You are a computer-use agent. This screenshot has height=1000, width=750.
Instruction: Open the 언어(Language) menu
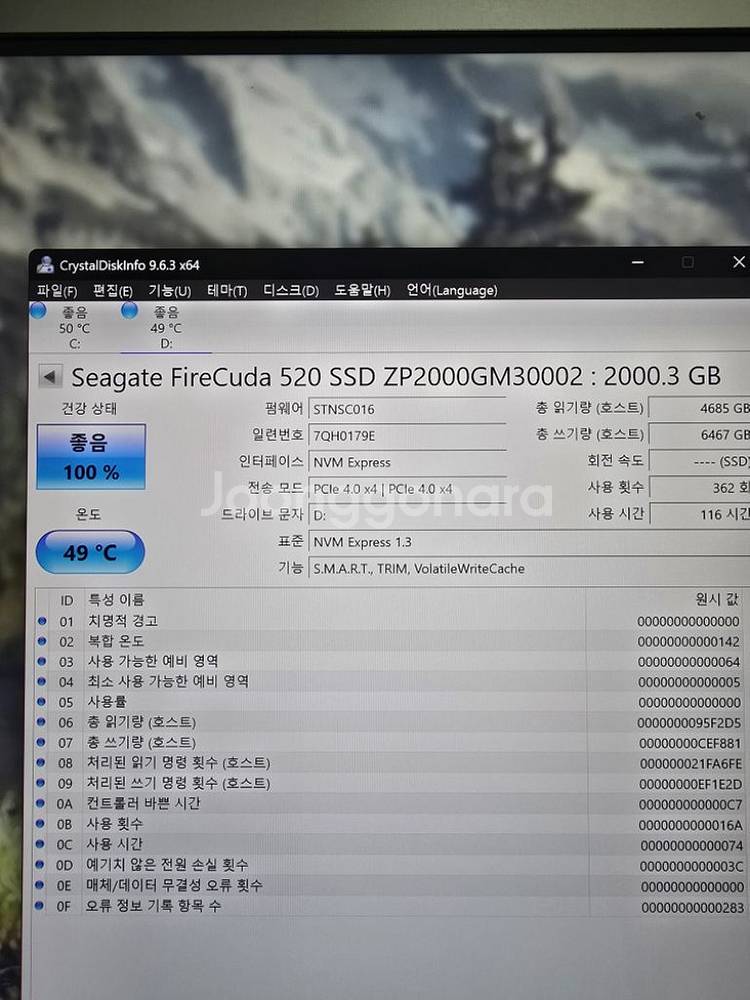[452, 290]
